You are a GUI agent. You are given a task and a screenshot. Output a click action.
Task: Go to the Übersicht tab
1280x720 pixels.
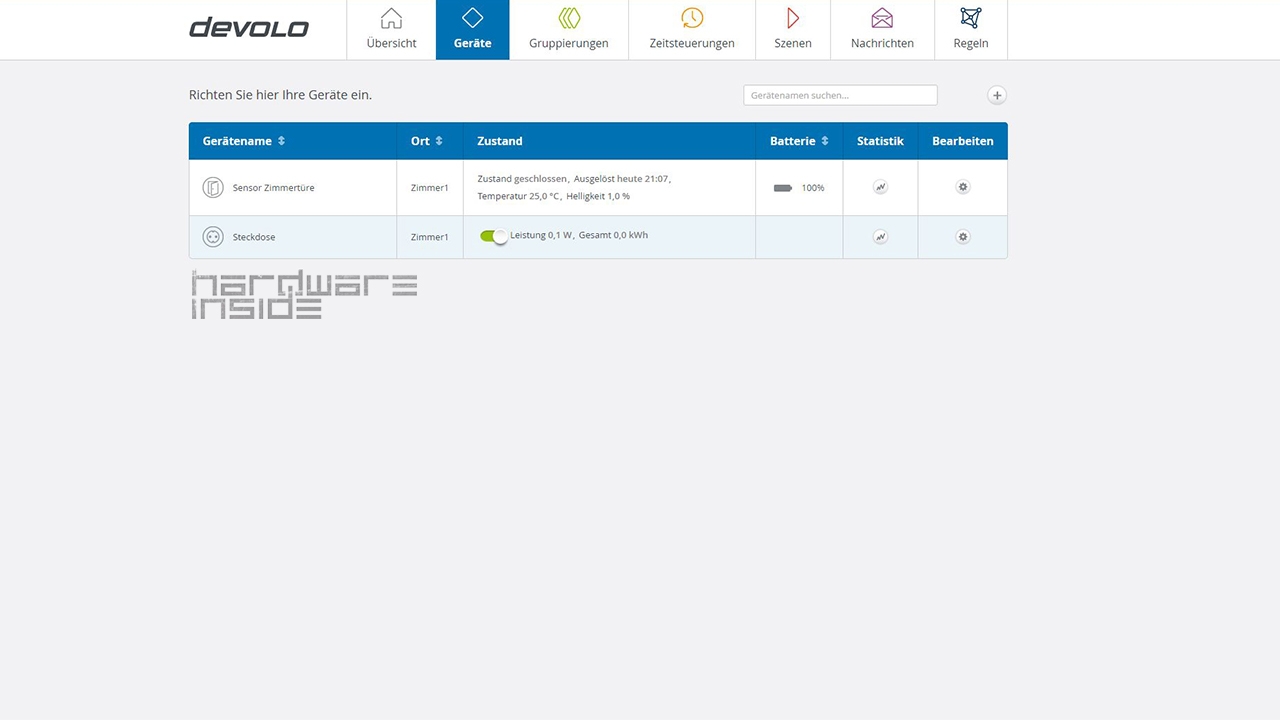391,30
